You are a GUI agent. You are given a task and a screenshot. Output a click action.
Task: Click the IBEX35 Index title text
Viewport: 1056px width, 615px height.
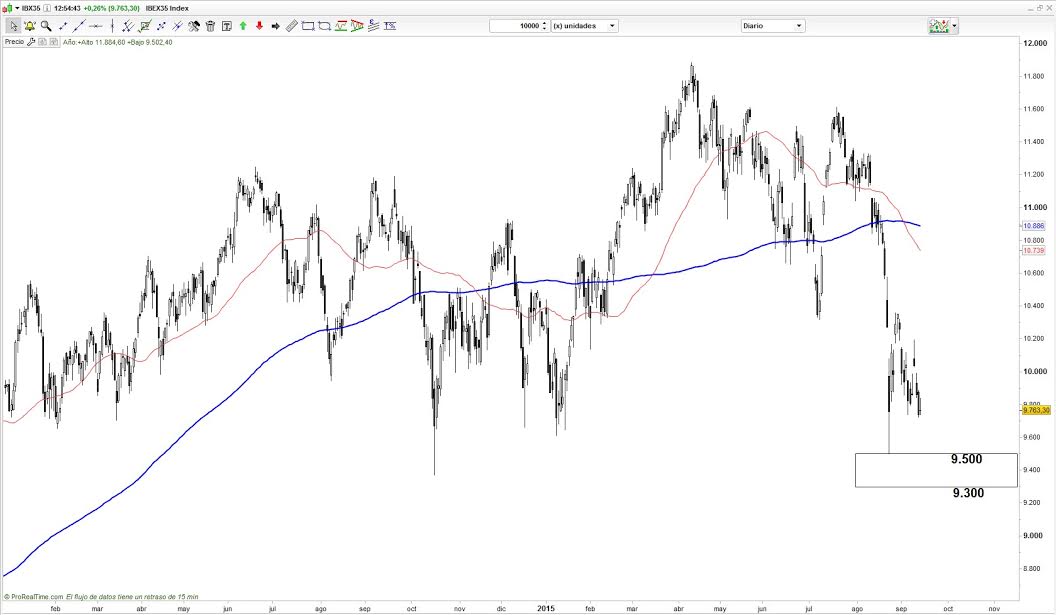[167, 8]
